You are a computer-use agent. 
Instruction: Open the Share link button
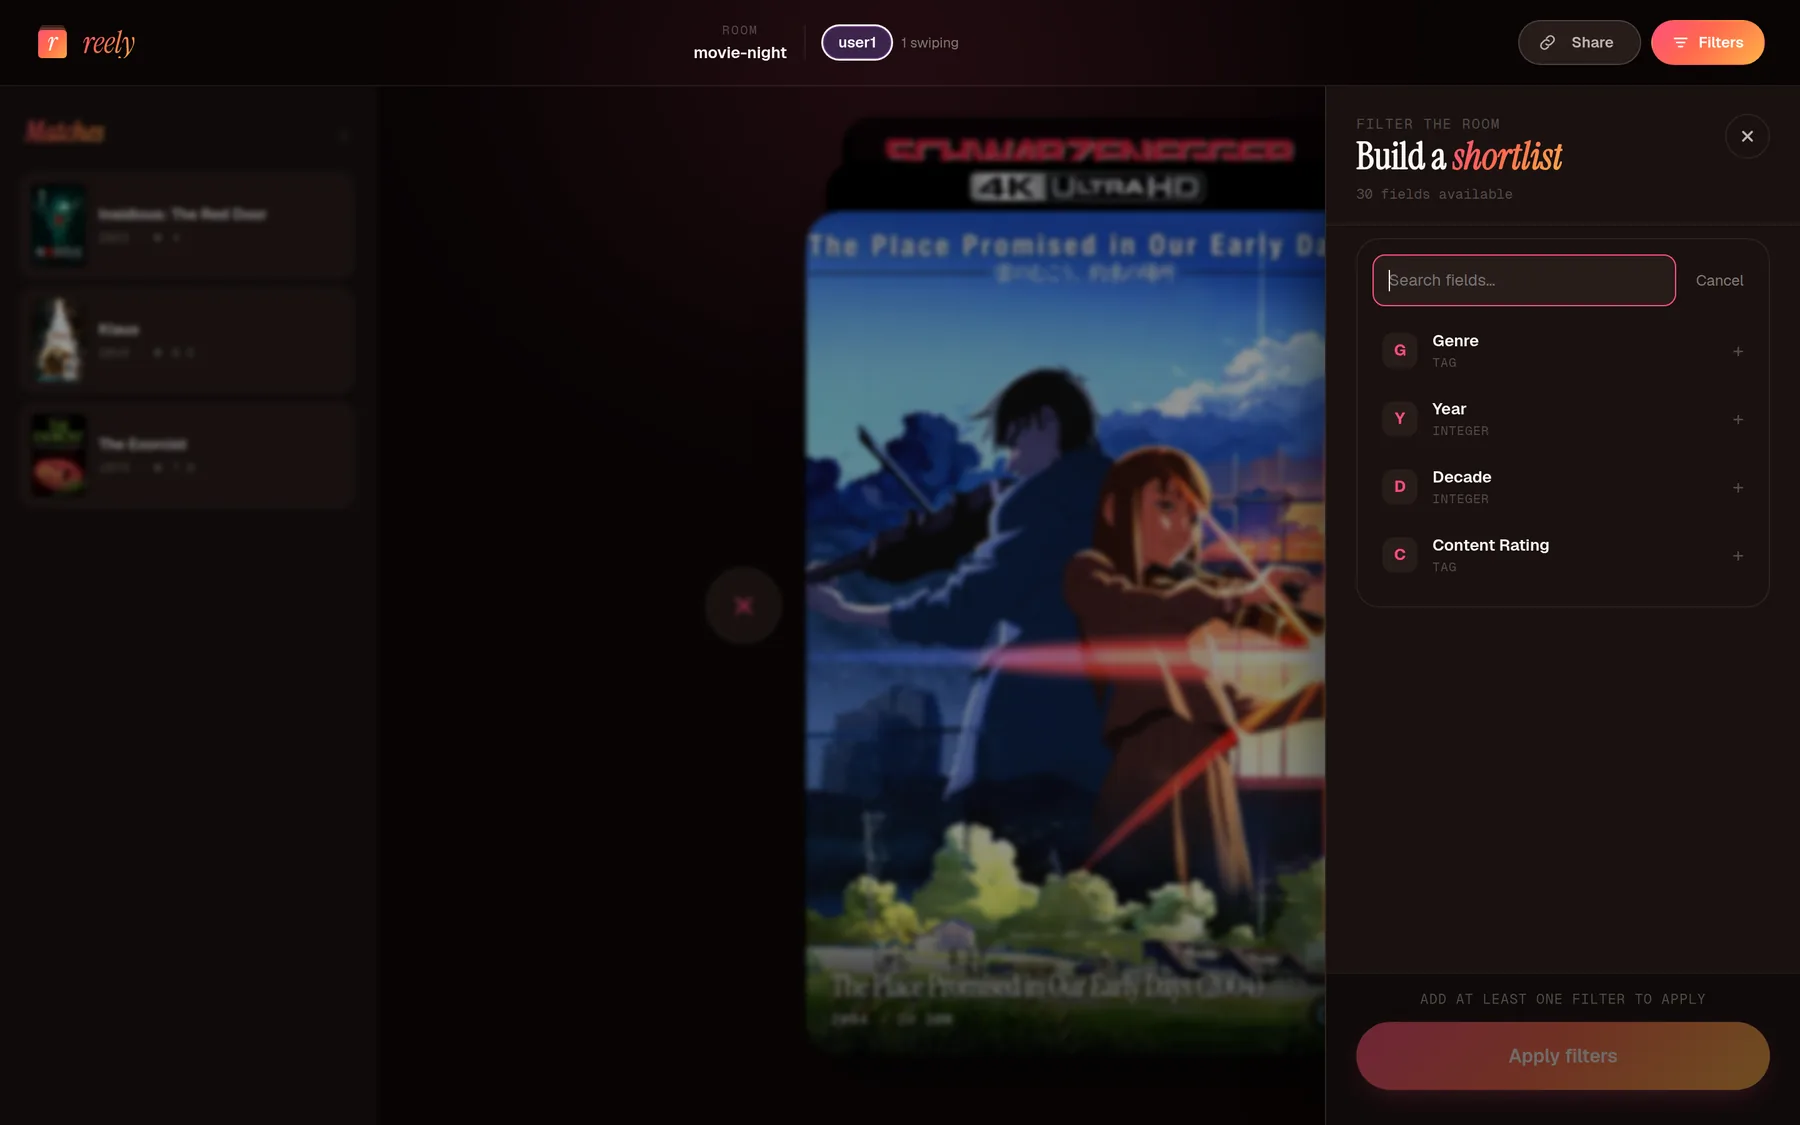pos(1579,42)
